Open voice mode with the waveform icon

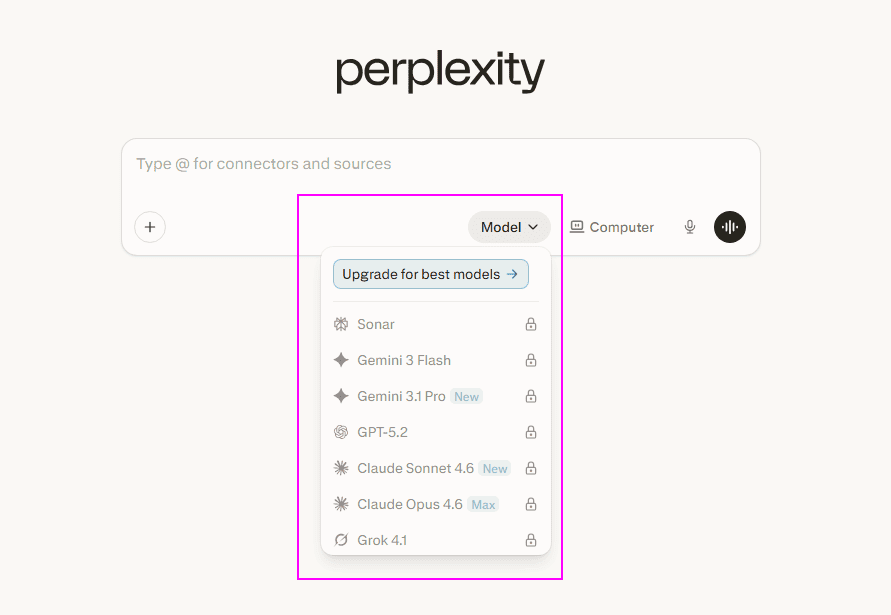(730, 227)
